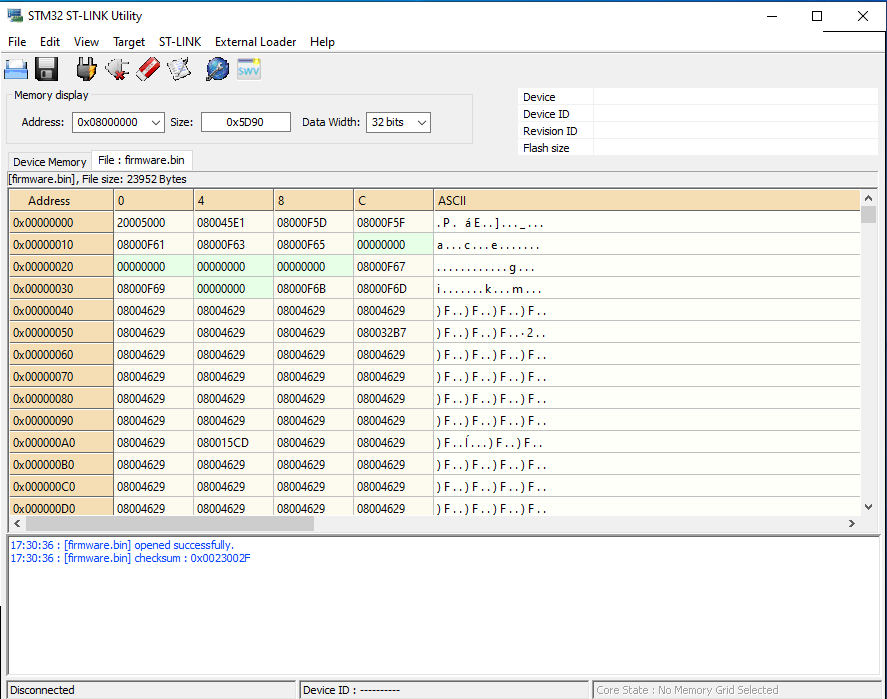Screen dimensions: 887x699
Task: Click the globe update toolbar icon
Action: [217, 70]
